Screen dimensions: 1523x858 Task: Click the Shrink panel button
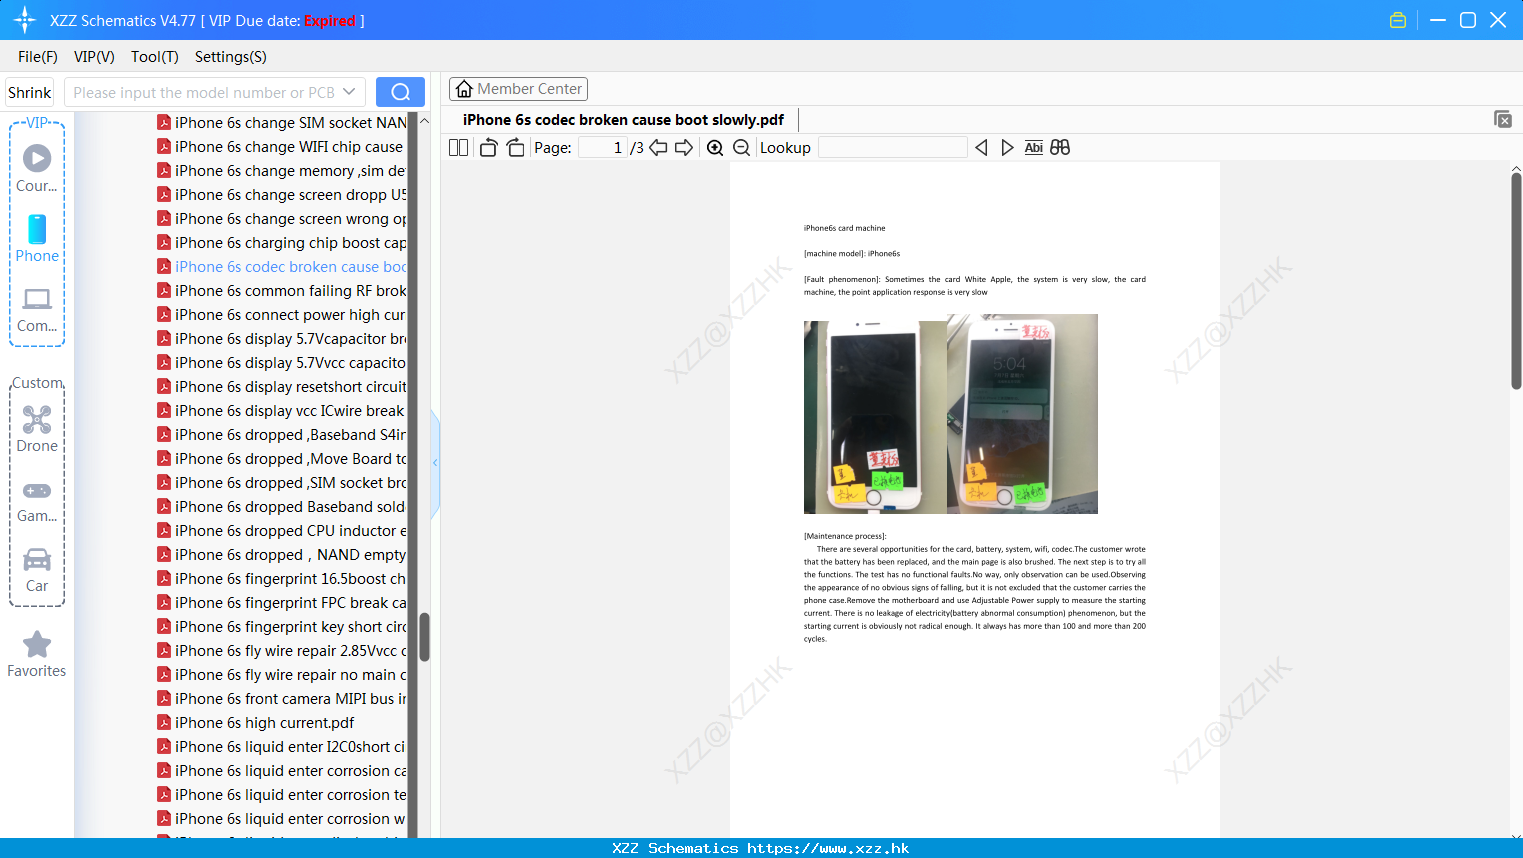pyautogui.click(x=29, y=92)
